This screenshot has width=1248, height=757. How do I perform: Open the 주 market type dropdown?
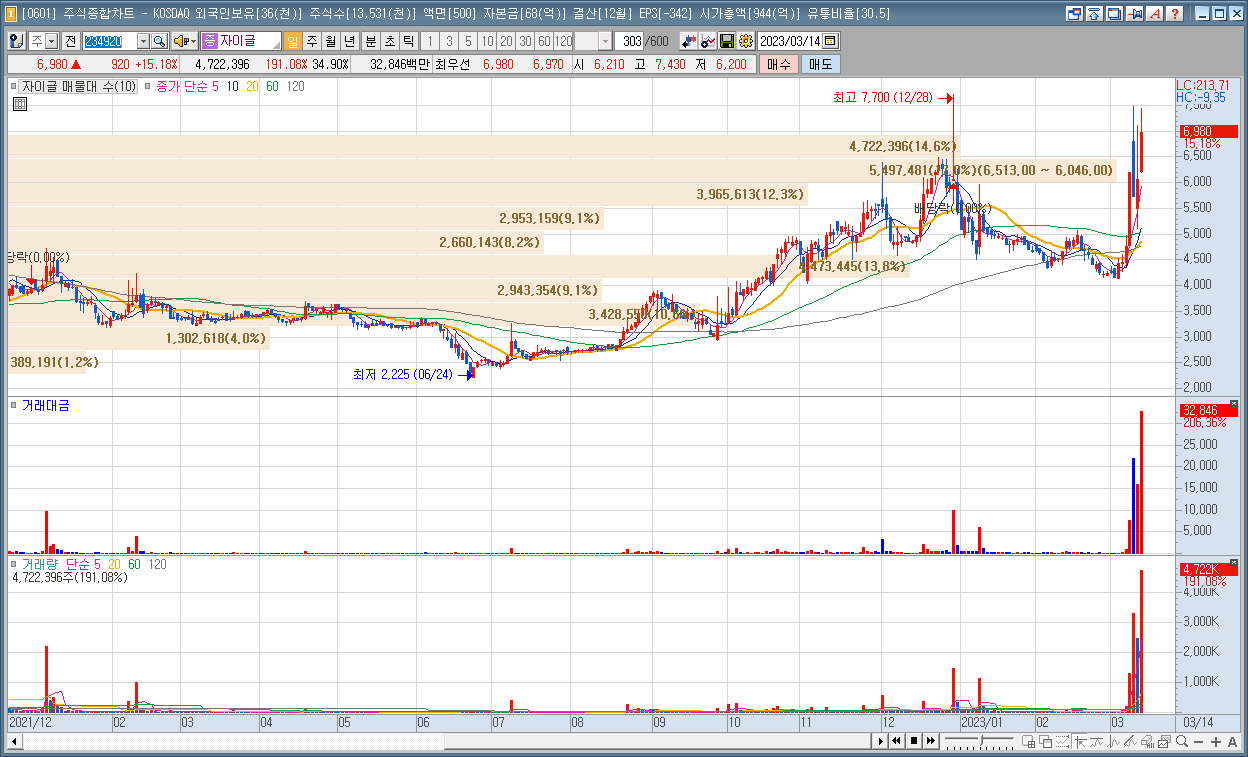click(x=51, y=41)
